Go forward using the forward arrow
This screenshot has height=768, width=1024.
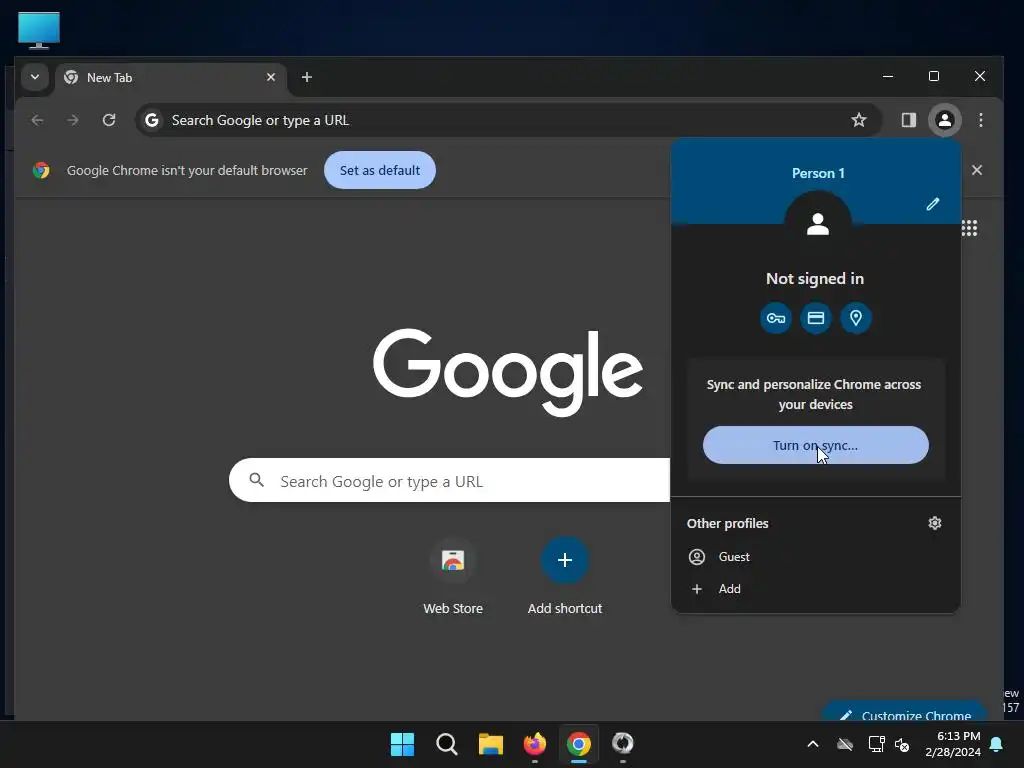[72, 120]
